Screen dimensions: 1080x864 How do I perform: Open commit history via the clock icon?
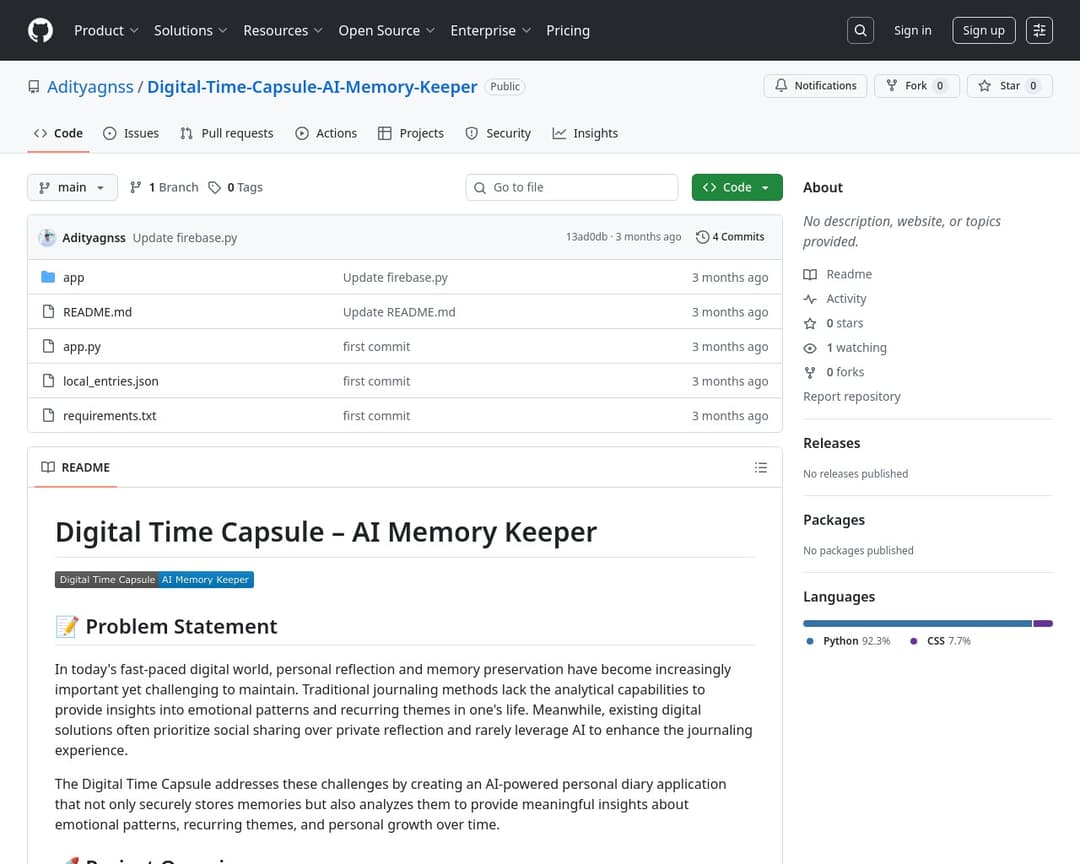coord(702,236)
